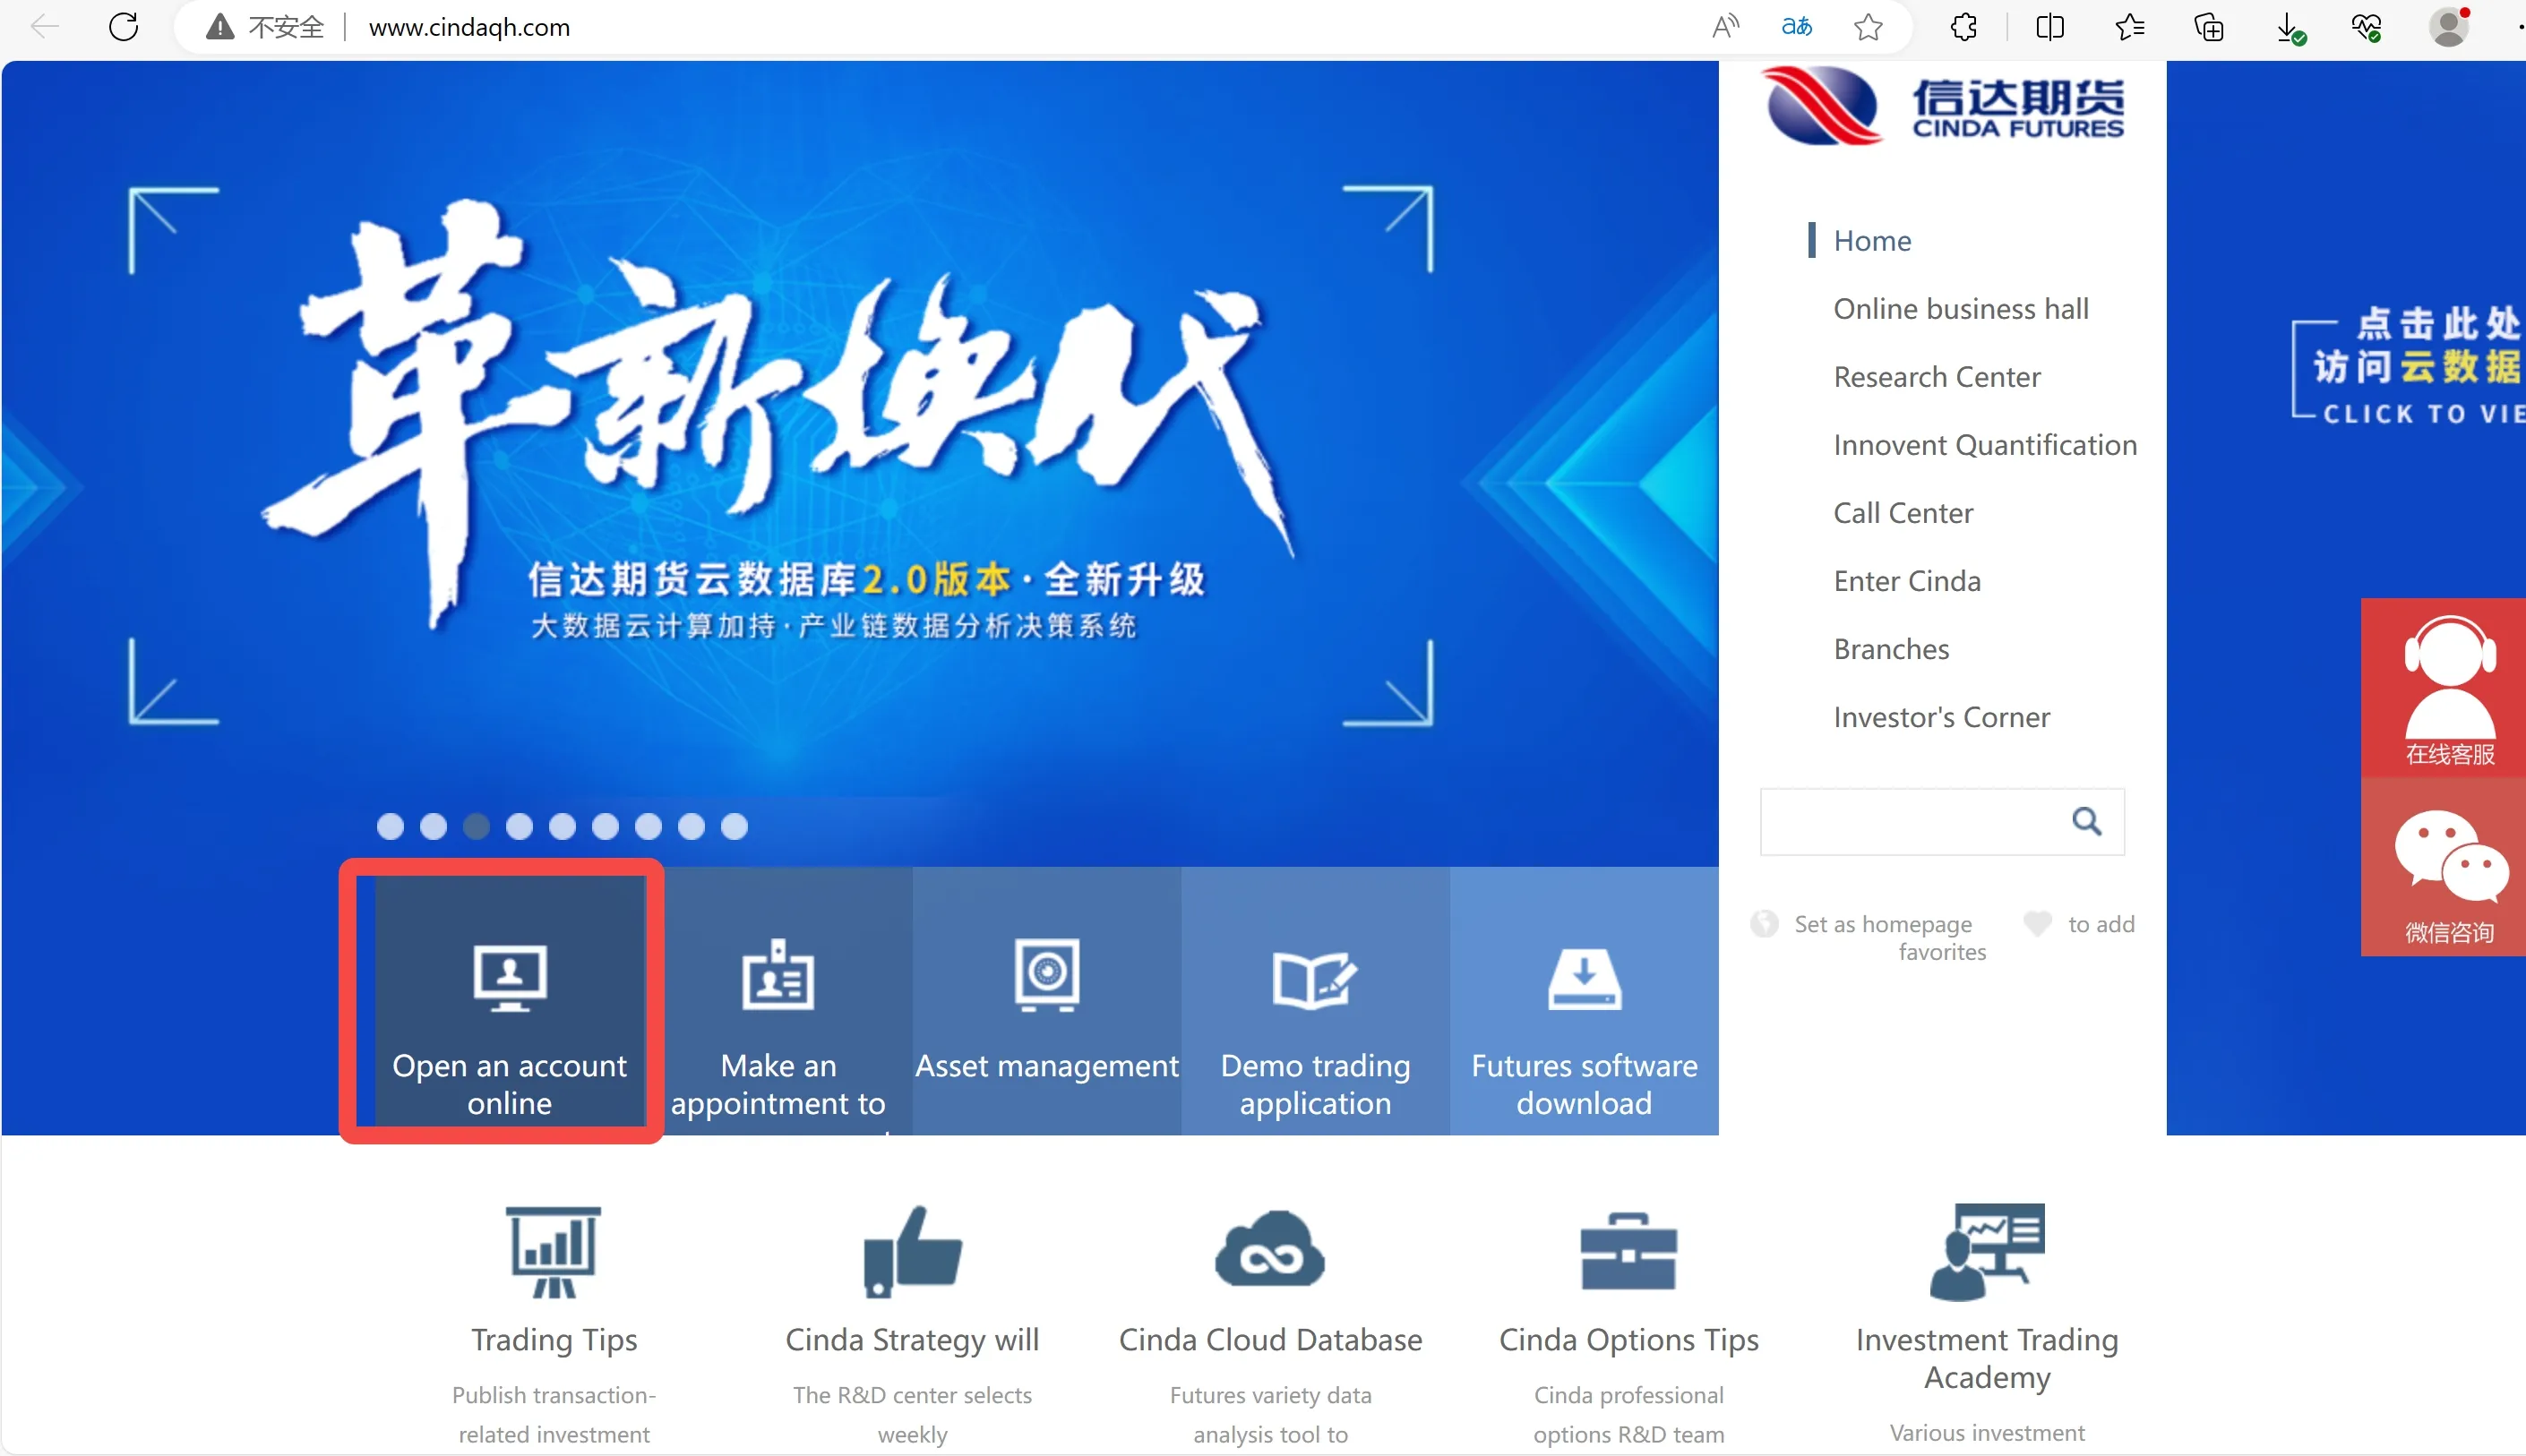
Task: Open Call Center menu item
Action: coord(1903,513)
